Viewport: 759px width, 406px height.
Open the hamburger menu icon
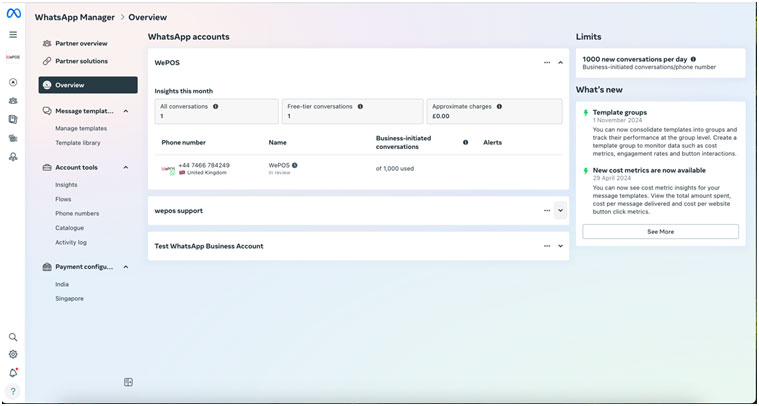[13, 34]
